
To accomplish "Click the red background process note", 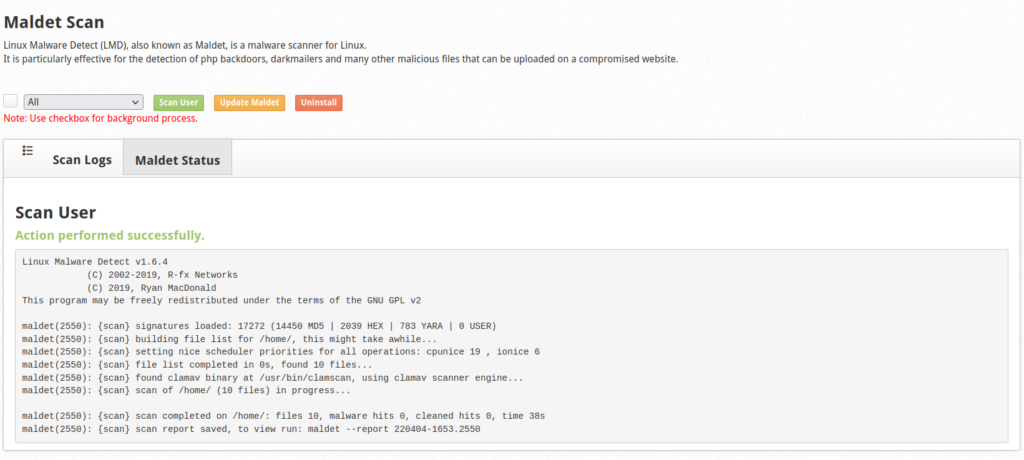I will (100, 118).
